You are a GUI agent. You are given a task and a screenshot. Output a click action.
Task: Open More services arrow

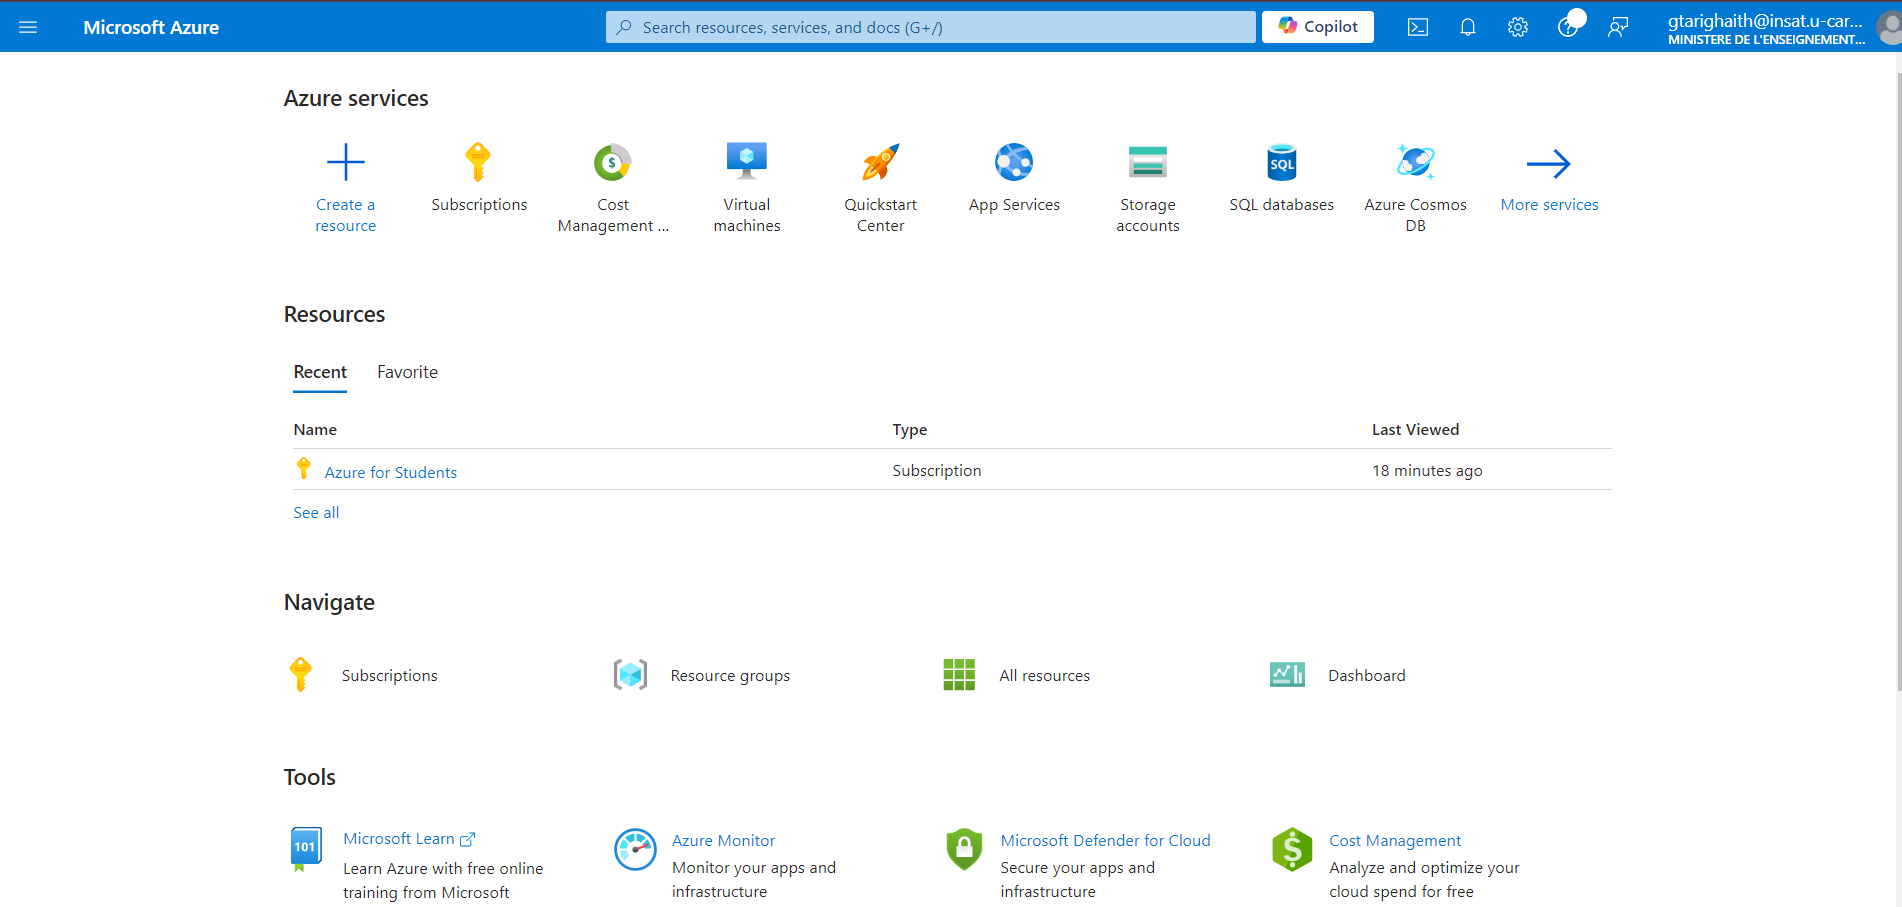(1549, 180)
